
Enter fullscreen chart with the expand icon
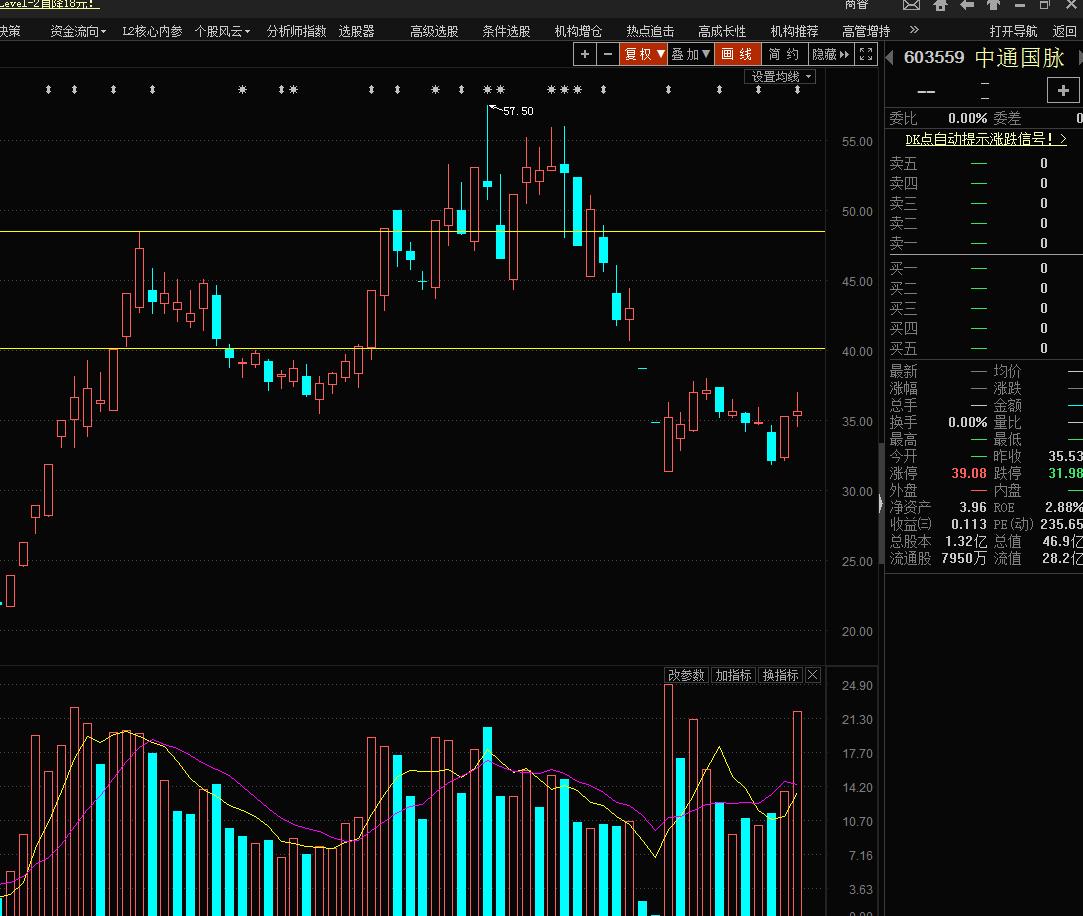[866, 54]
